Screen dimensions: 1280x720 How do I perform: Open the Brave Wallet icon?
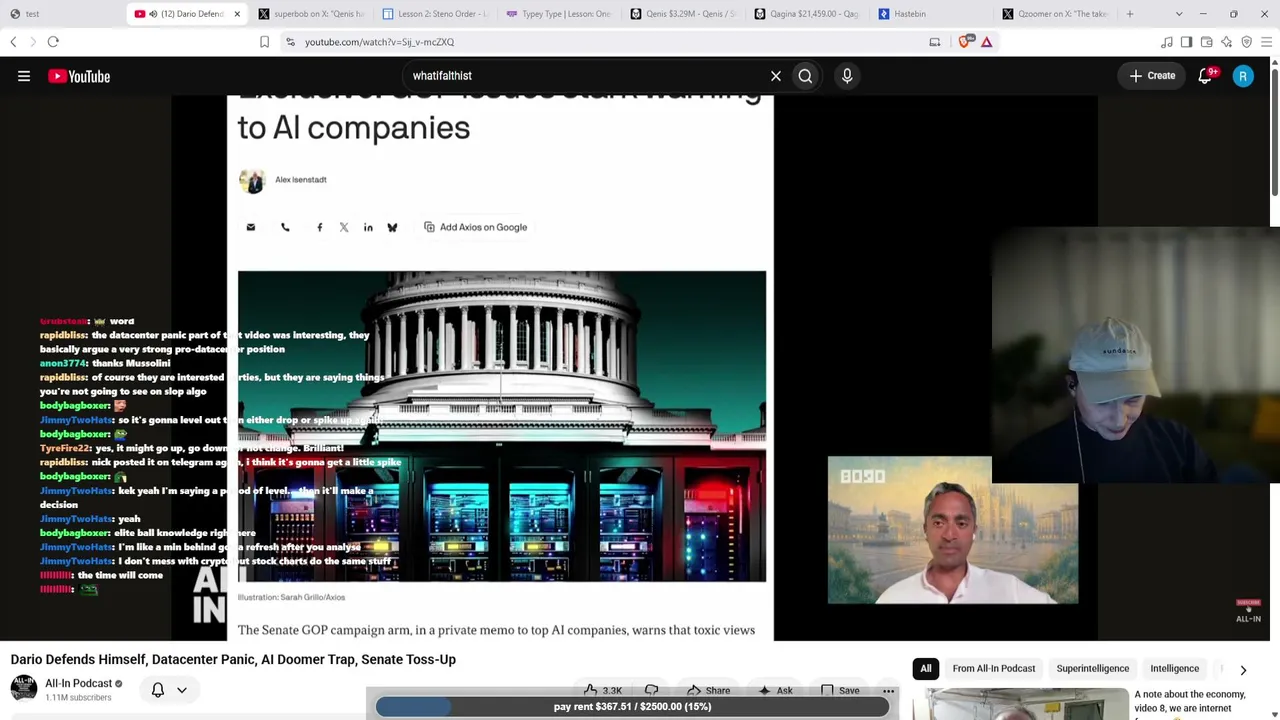coord(1207,42)
